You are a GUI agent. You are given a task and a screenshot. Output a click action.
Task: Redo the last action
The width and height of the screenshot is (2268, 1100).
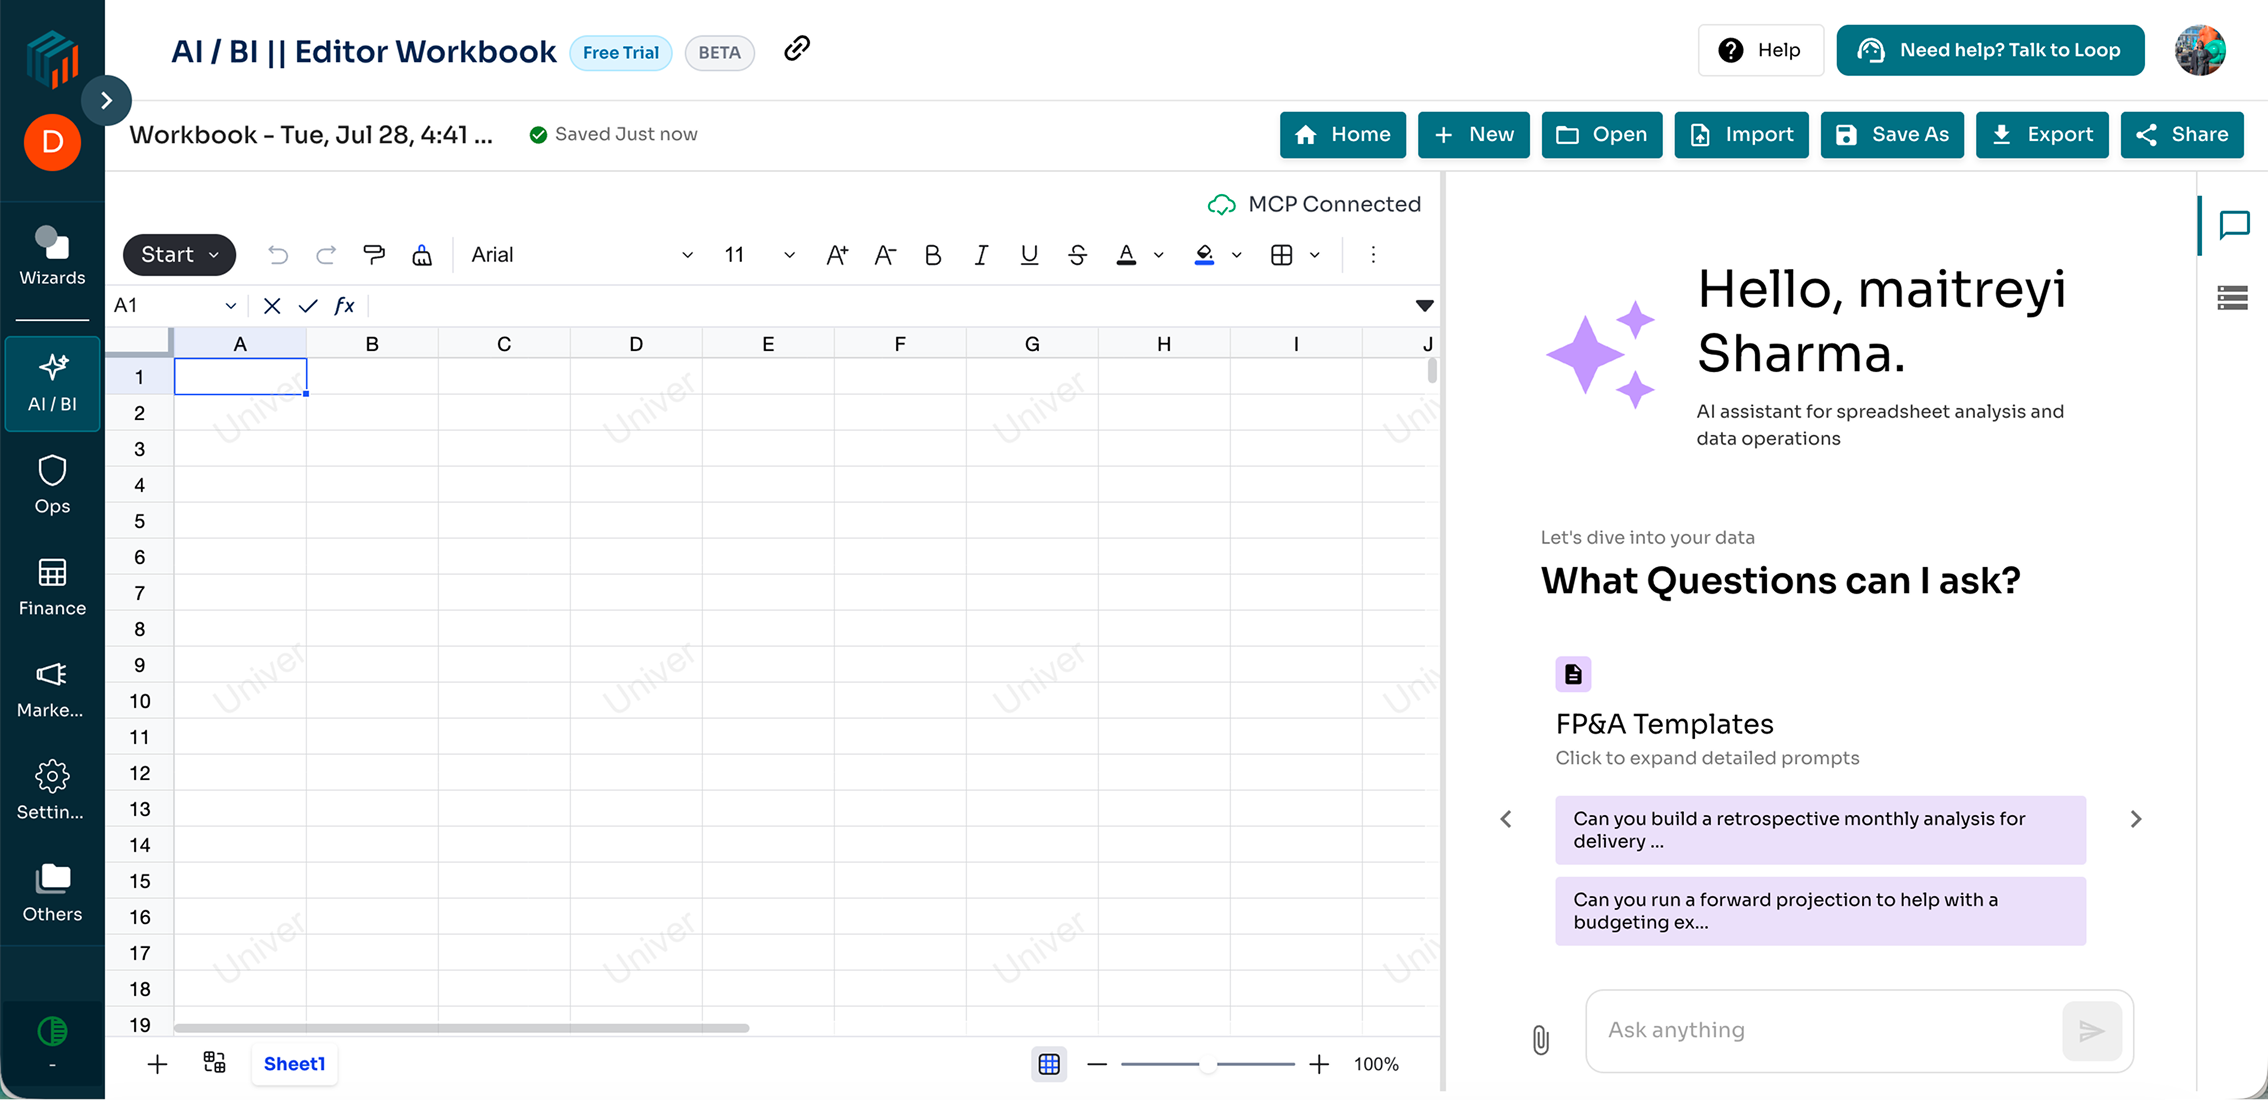tap(326, 255)
